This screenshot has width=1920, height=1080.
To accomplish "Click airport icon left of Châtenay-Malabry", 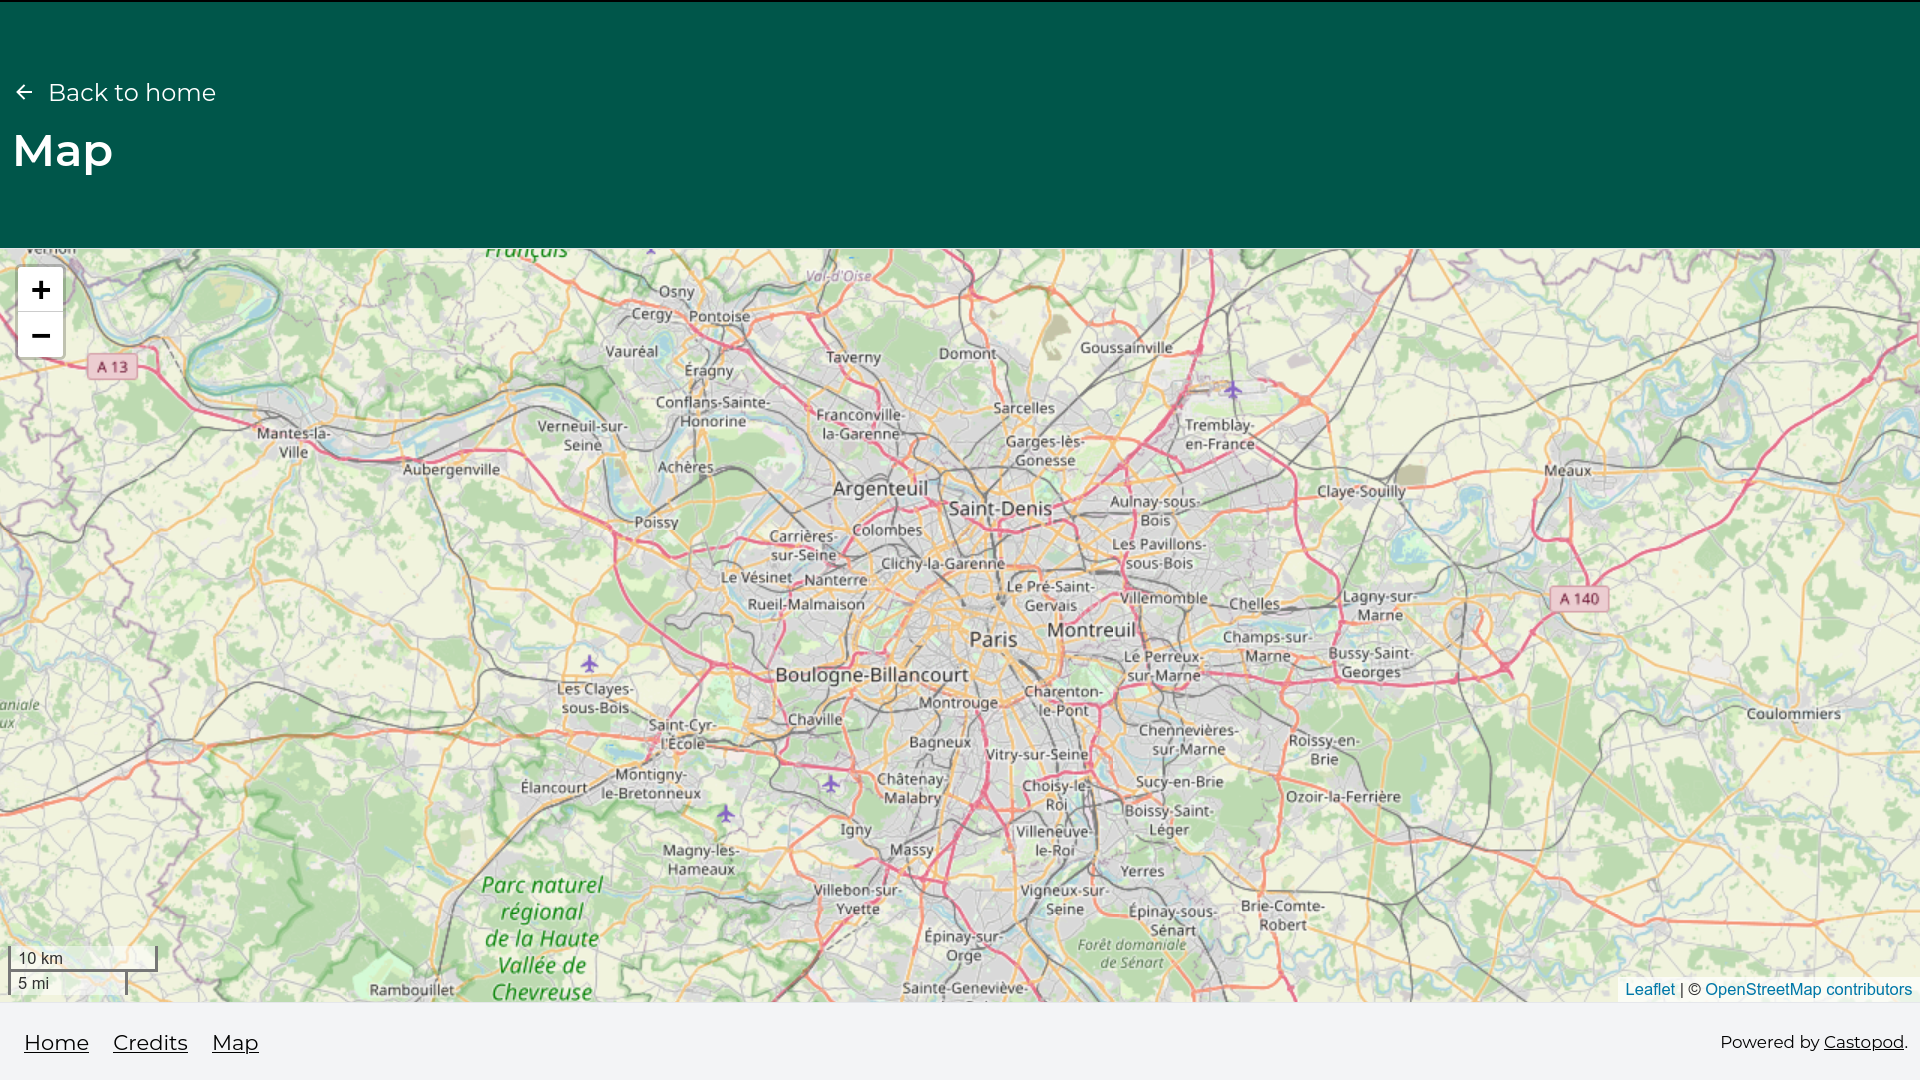I will (831, 785).
